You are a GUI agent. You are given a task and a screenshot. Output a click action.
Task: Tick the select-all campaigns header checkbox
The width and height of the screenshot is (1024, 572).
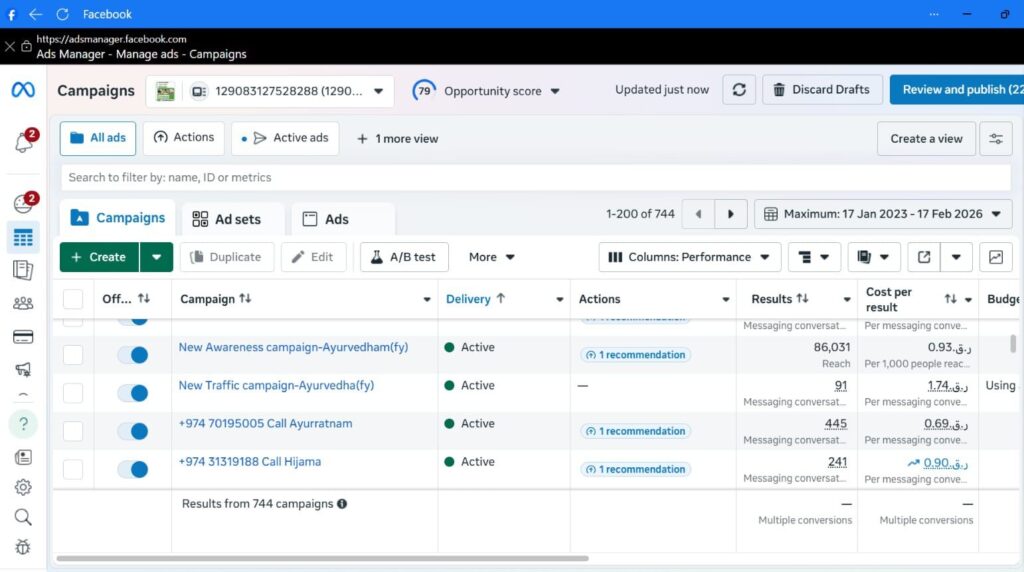pyautogui.click(x=73, y=299)
